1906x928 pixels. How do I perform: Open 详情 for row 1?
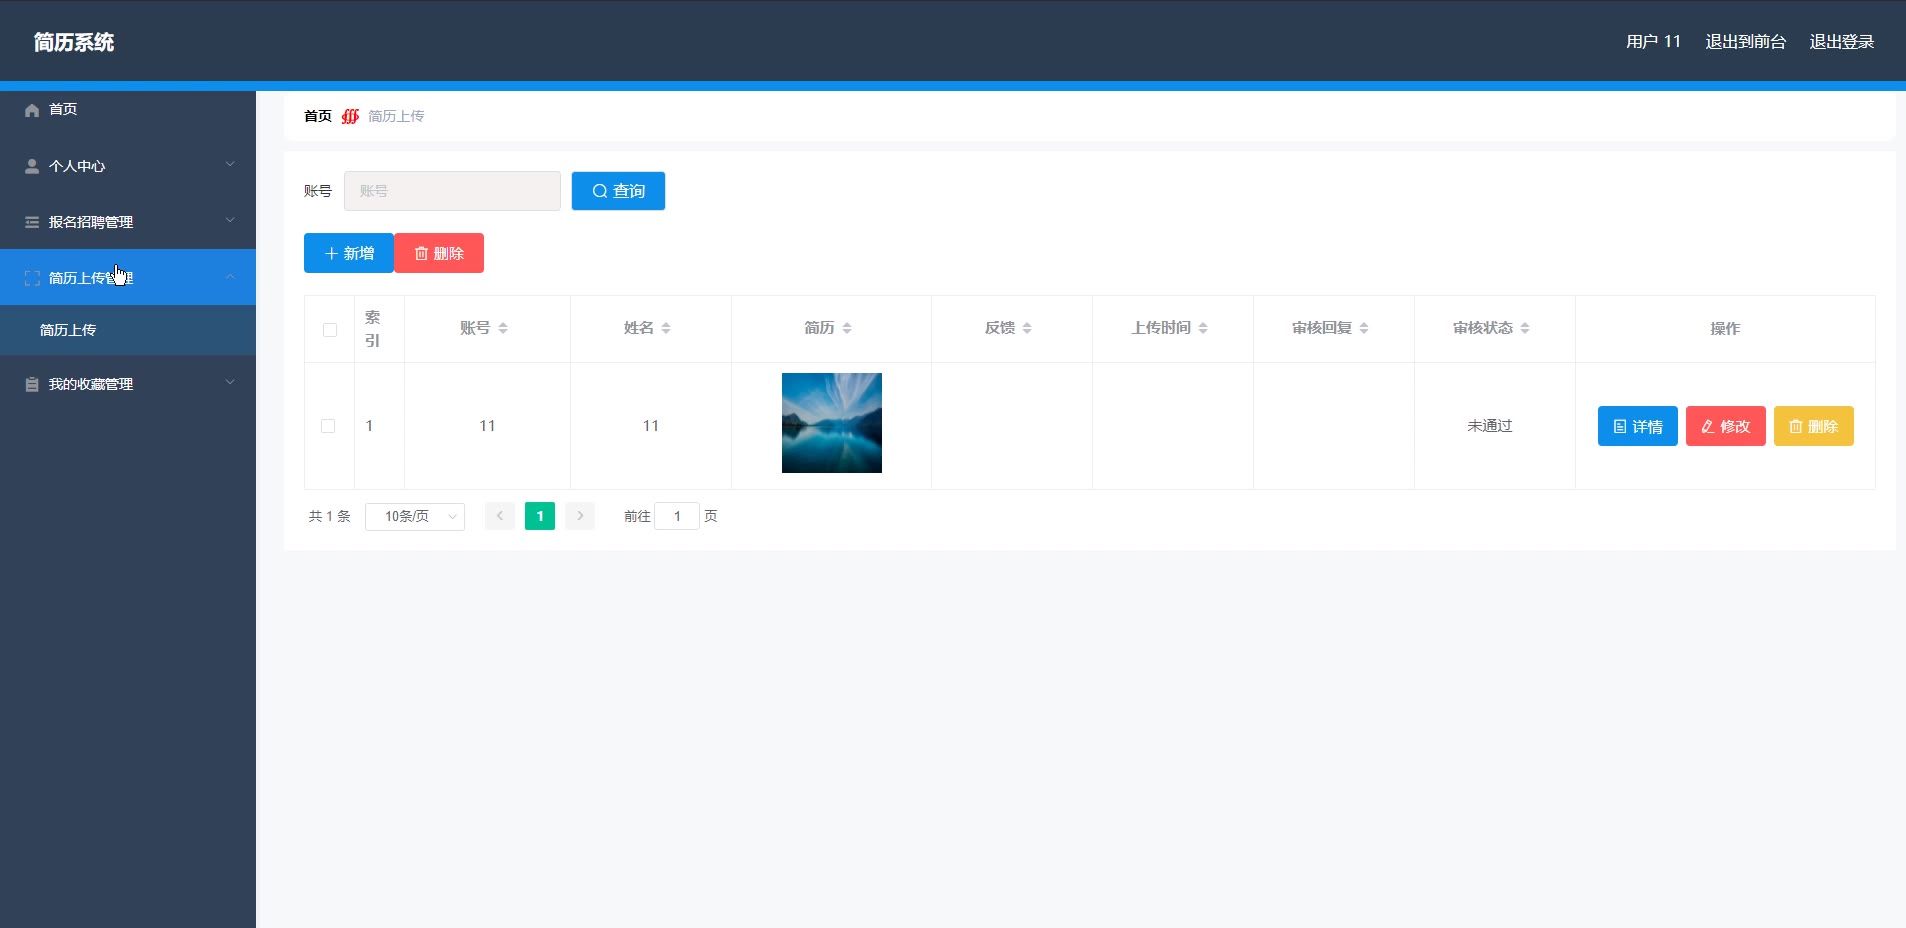tap(1638, 426)
